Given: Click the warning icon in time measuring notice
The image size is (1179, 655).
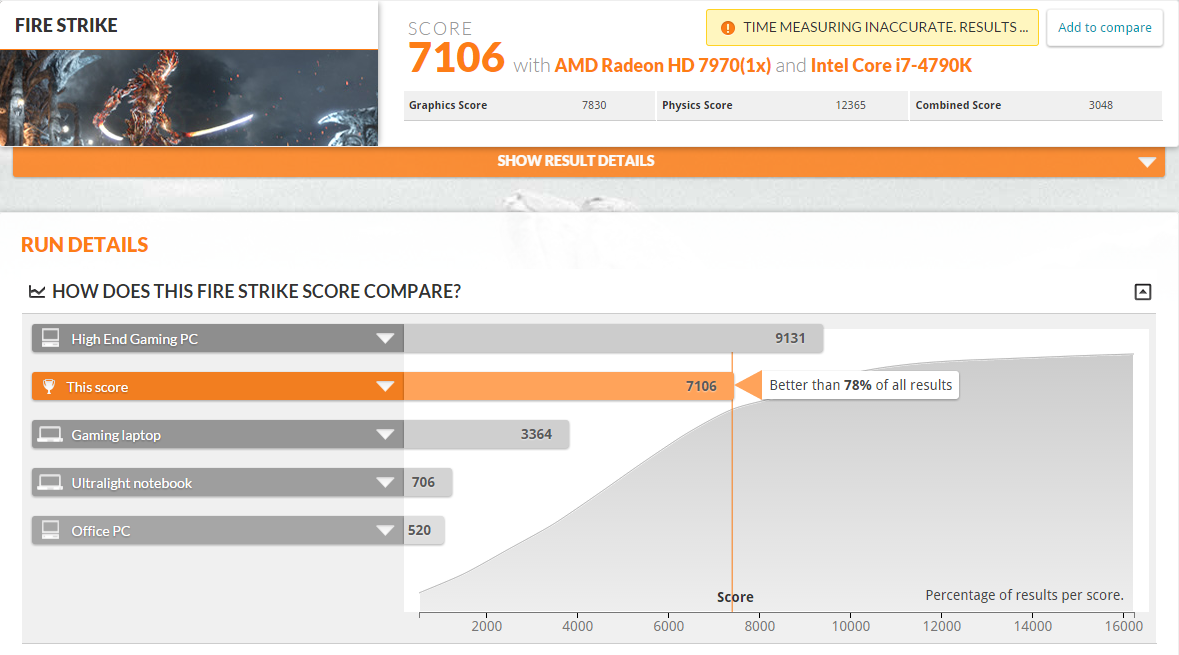Looking at the screenshot, I should [x=727, y=28].
